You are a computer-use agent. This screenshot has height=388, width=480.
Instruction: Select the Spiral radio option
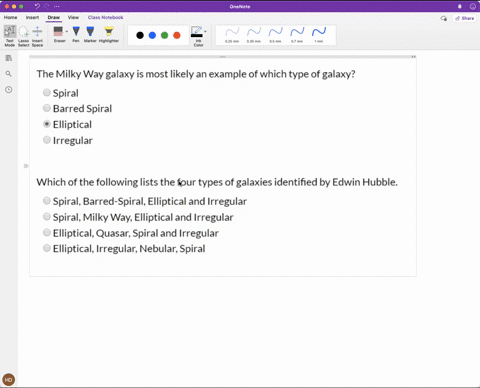point(47,92)
